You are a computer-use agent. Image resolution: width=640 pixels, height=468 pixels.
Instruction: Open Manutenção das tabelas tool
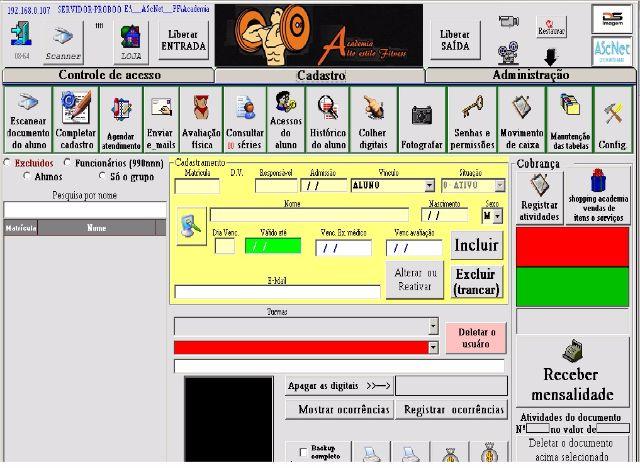570,120
